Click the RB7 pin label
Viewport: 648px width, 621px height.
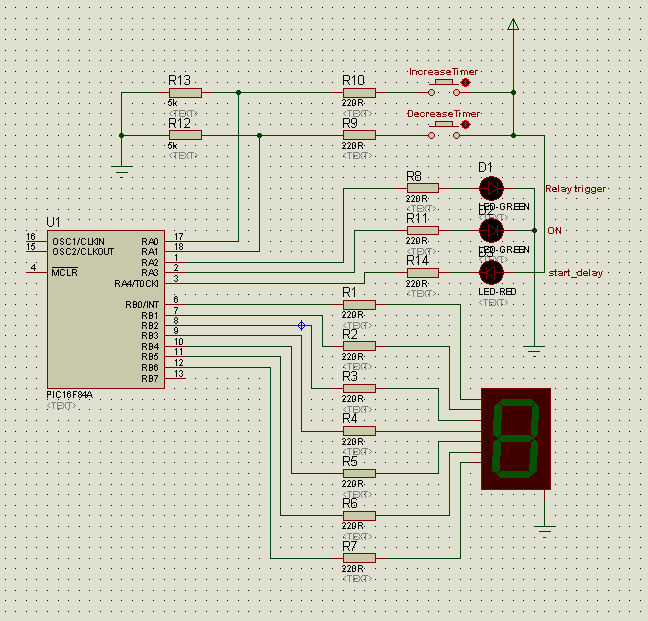[x=150, y=378]
